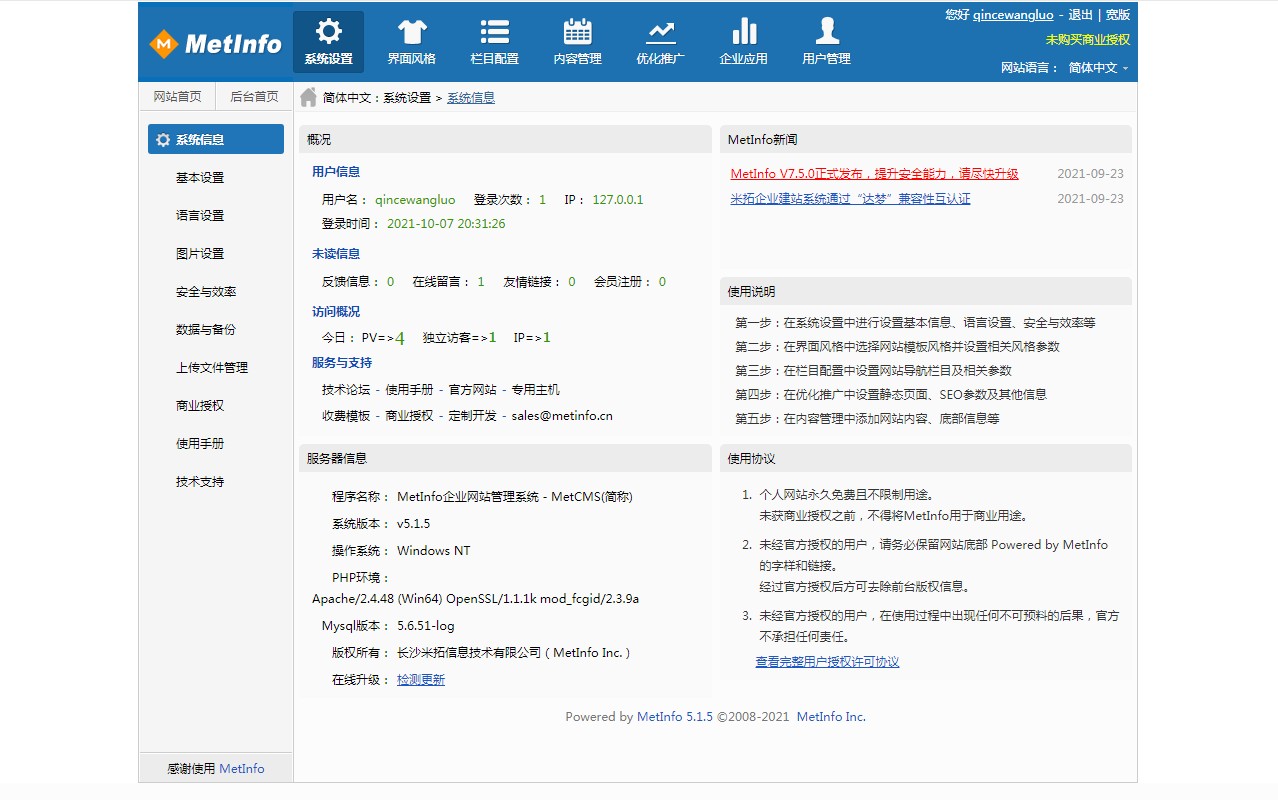This screenshot has height=800, width=1278.
Task: Click the 友情链接 count 0
Action: click(572, 282)
